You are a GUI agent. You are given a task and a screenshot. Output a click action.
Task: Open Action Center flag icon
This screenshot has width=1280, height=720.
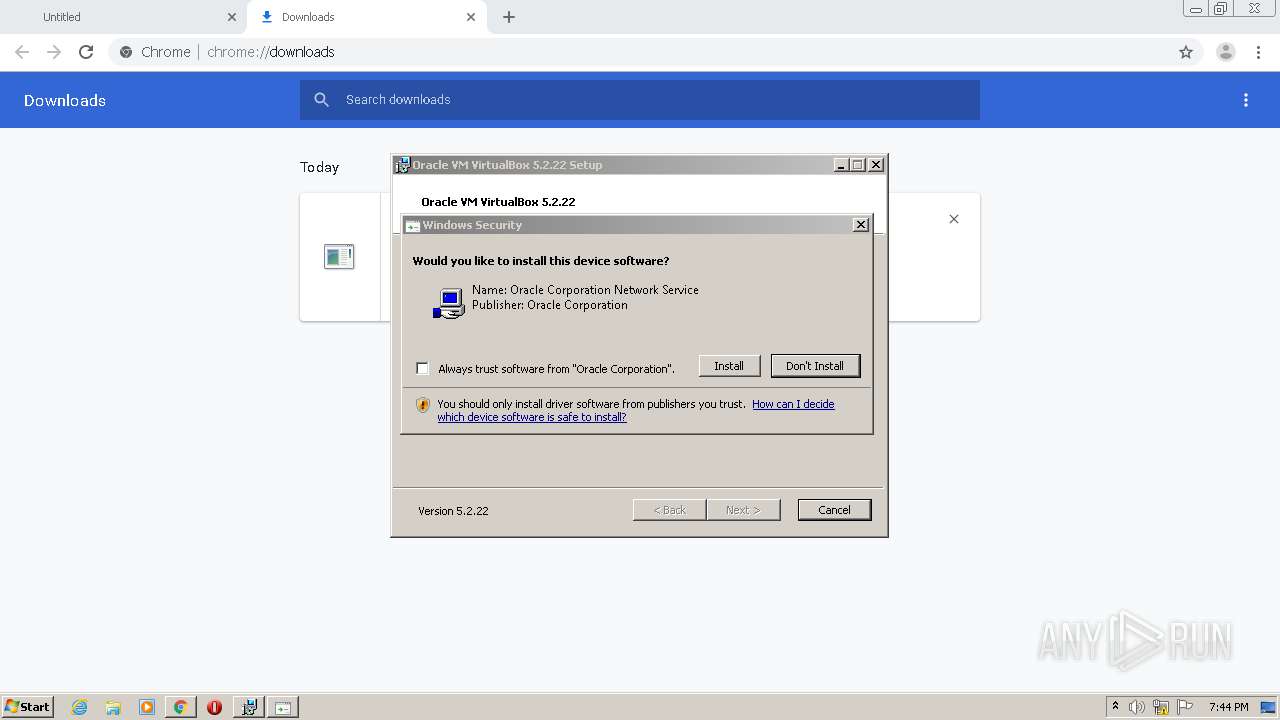(1185, 707)
